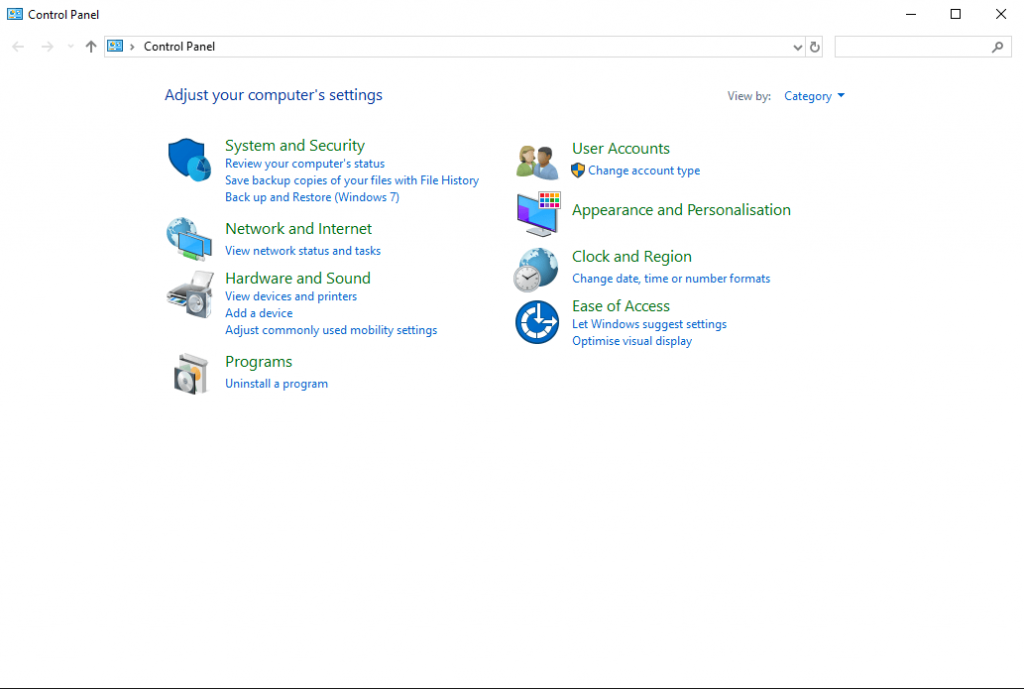
Task: Click the search magnifier icon
Action: (997, 47)
